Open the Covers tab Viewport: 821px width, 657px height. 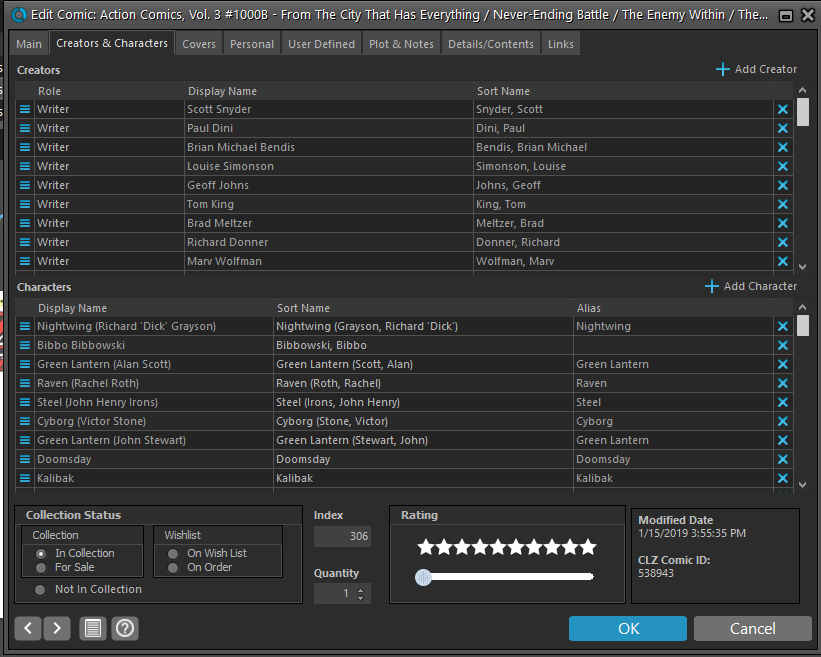199,44
